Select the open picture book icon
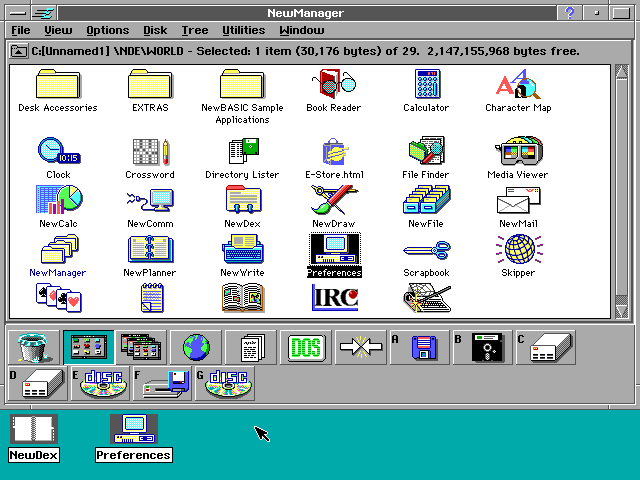Viewport: 640px width, 480px height. tap(243, 298)
